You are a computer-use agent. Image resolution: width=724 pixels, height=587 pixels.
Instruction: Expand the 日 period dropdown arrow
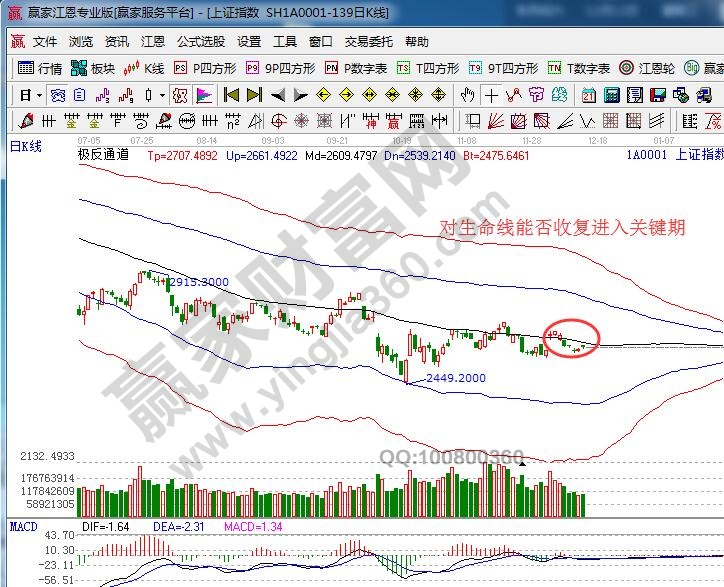coord(39,96)
